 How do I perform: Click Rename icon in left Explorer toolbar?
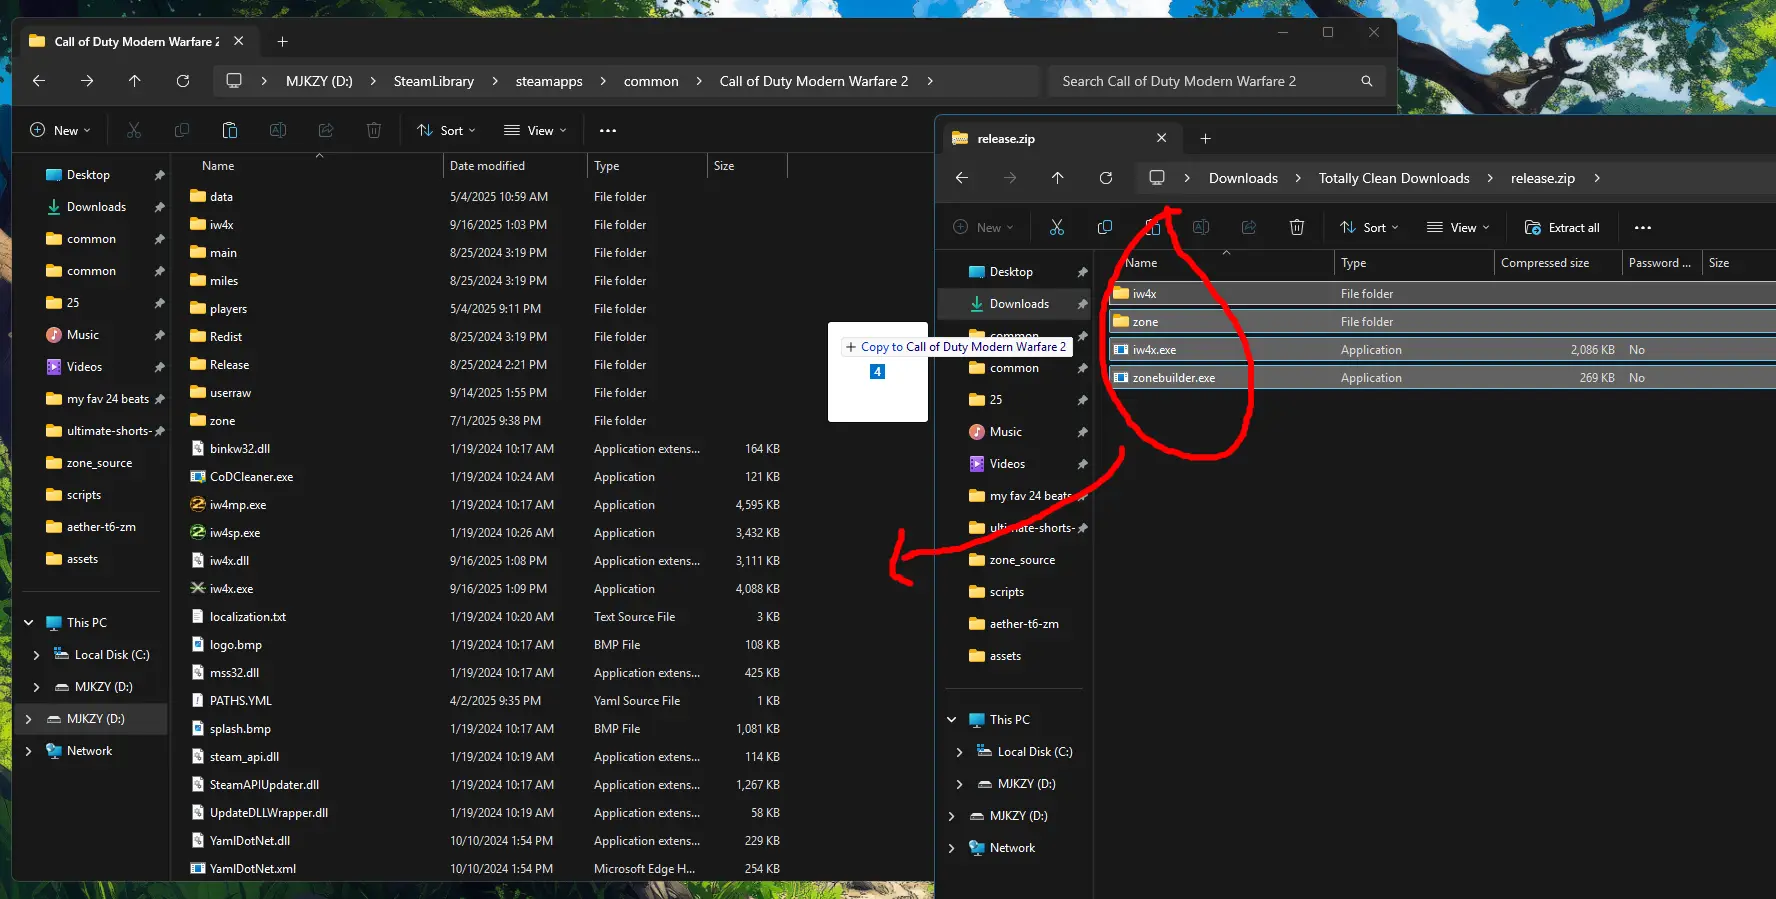click(278, 130)
